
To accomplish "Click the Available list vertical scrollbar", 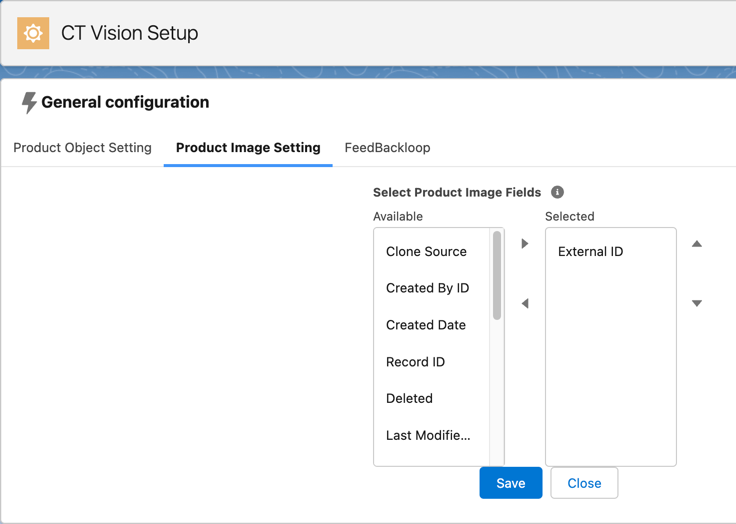I will coord(497,276).
